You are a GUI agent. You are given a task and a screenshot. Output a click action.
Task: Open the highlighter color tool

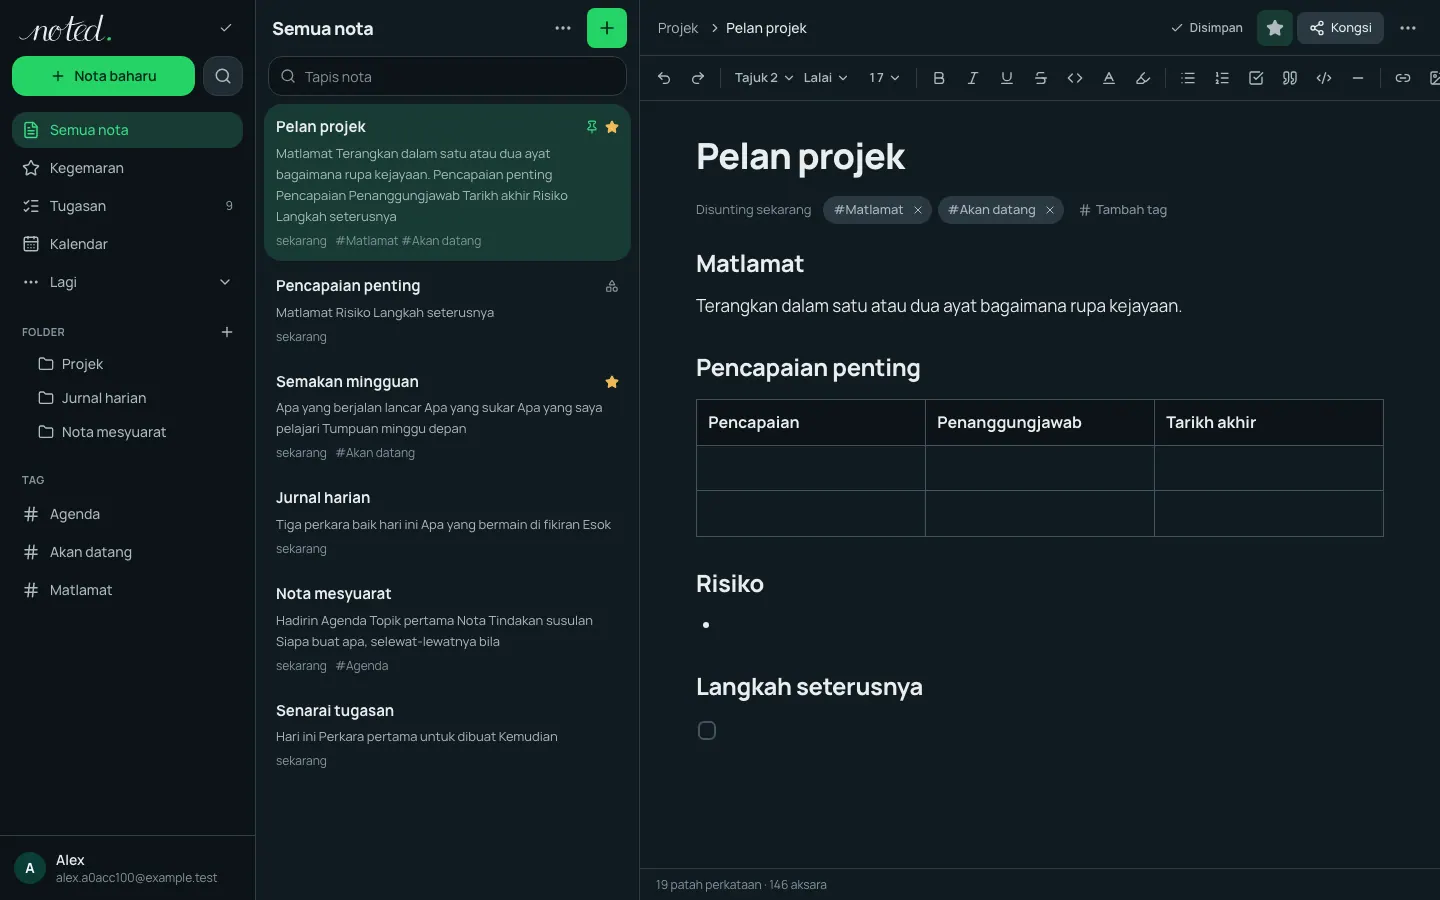coord(1143,78)
